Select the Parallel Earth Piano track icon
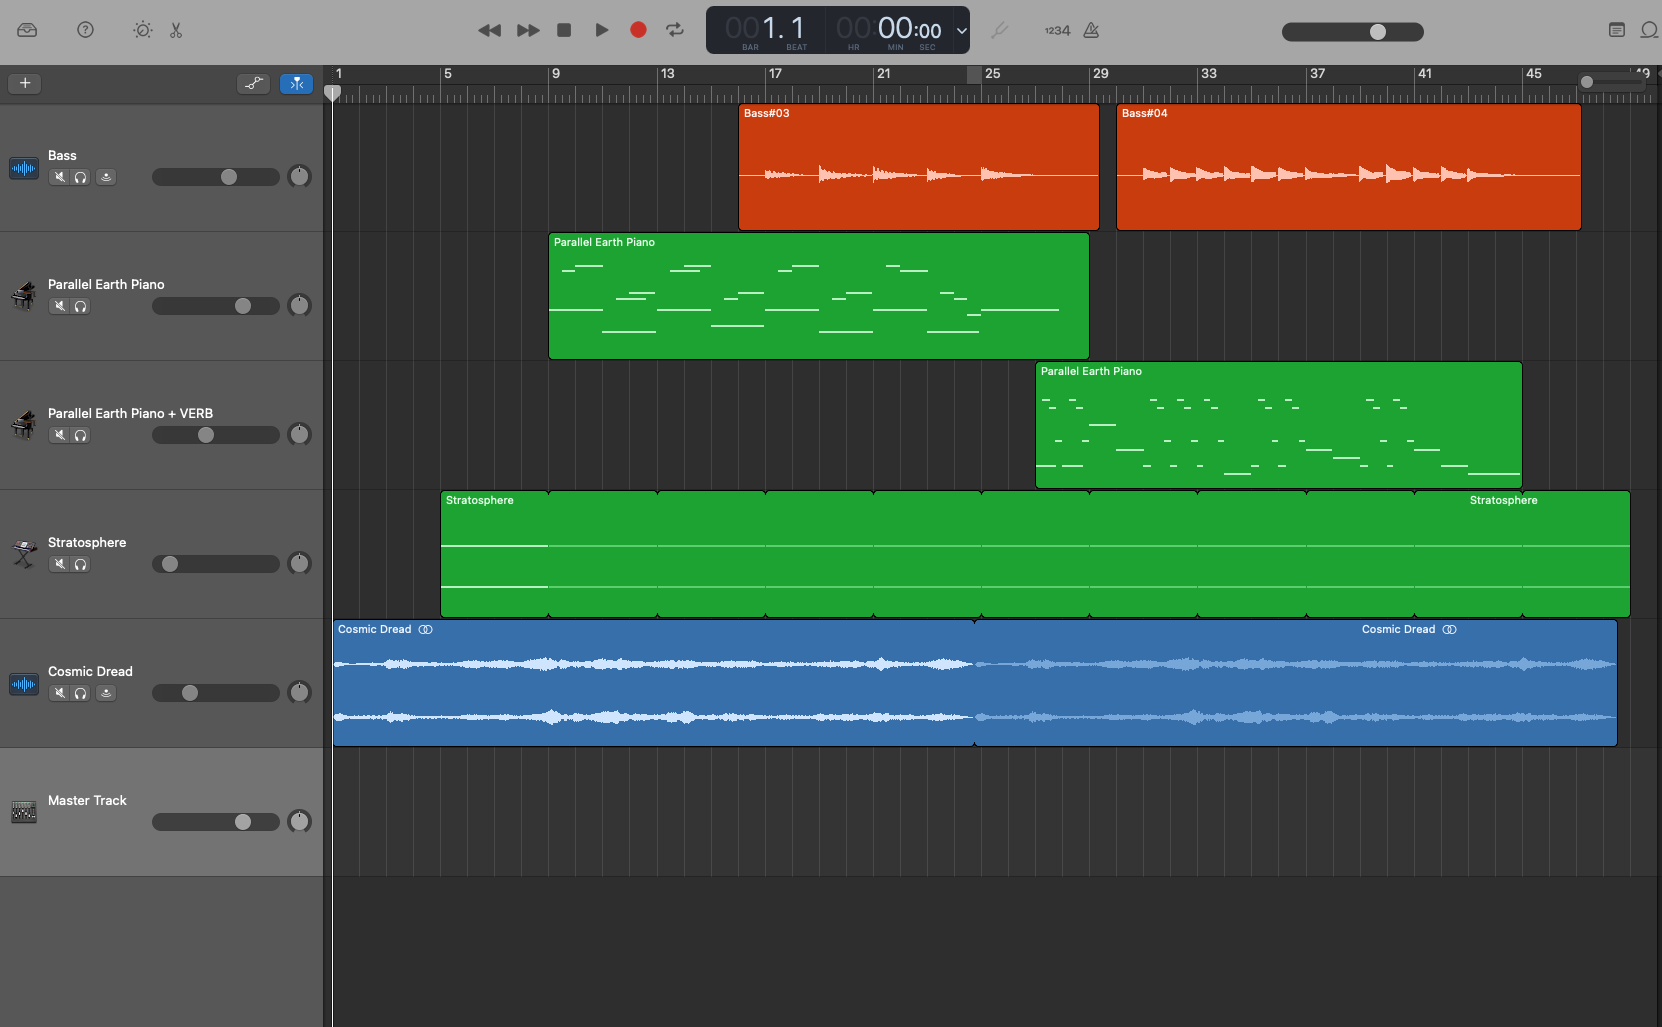This screenshot has width=1662, height=1027. tap(24, 296)
